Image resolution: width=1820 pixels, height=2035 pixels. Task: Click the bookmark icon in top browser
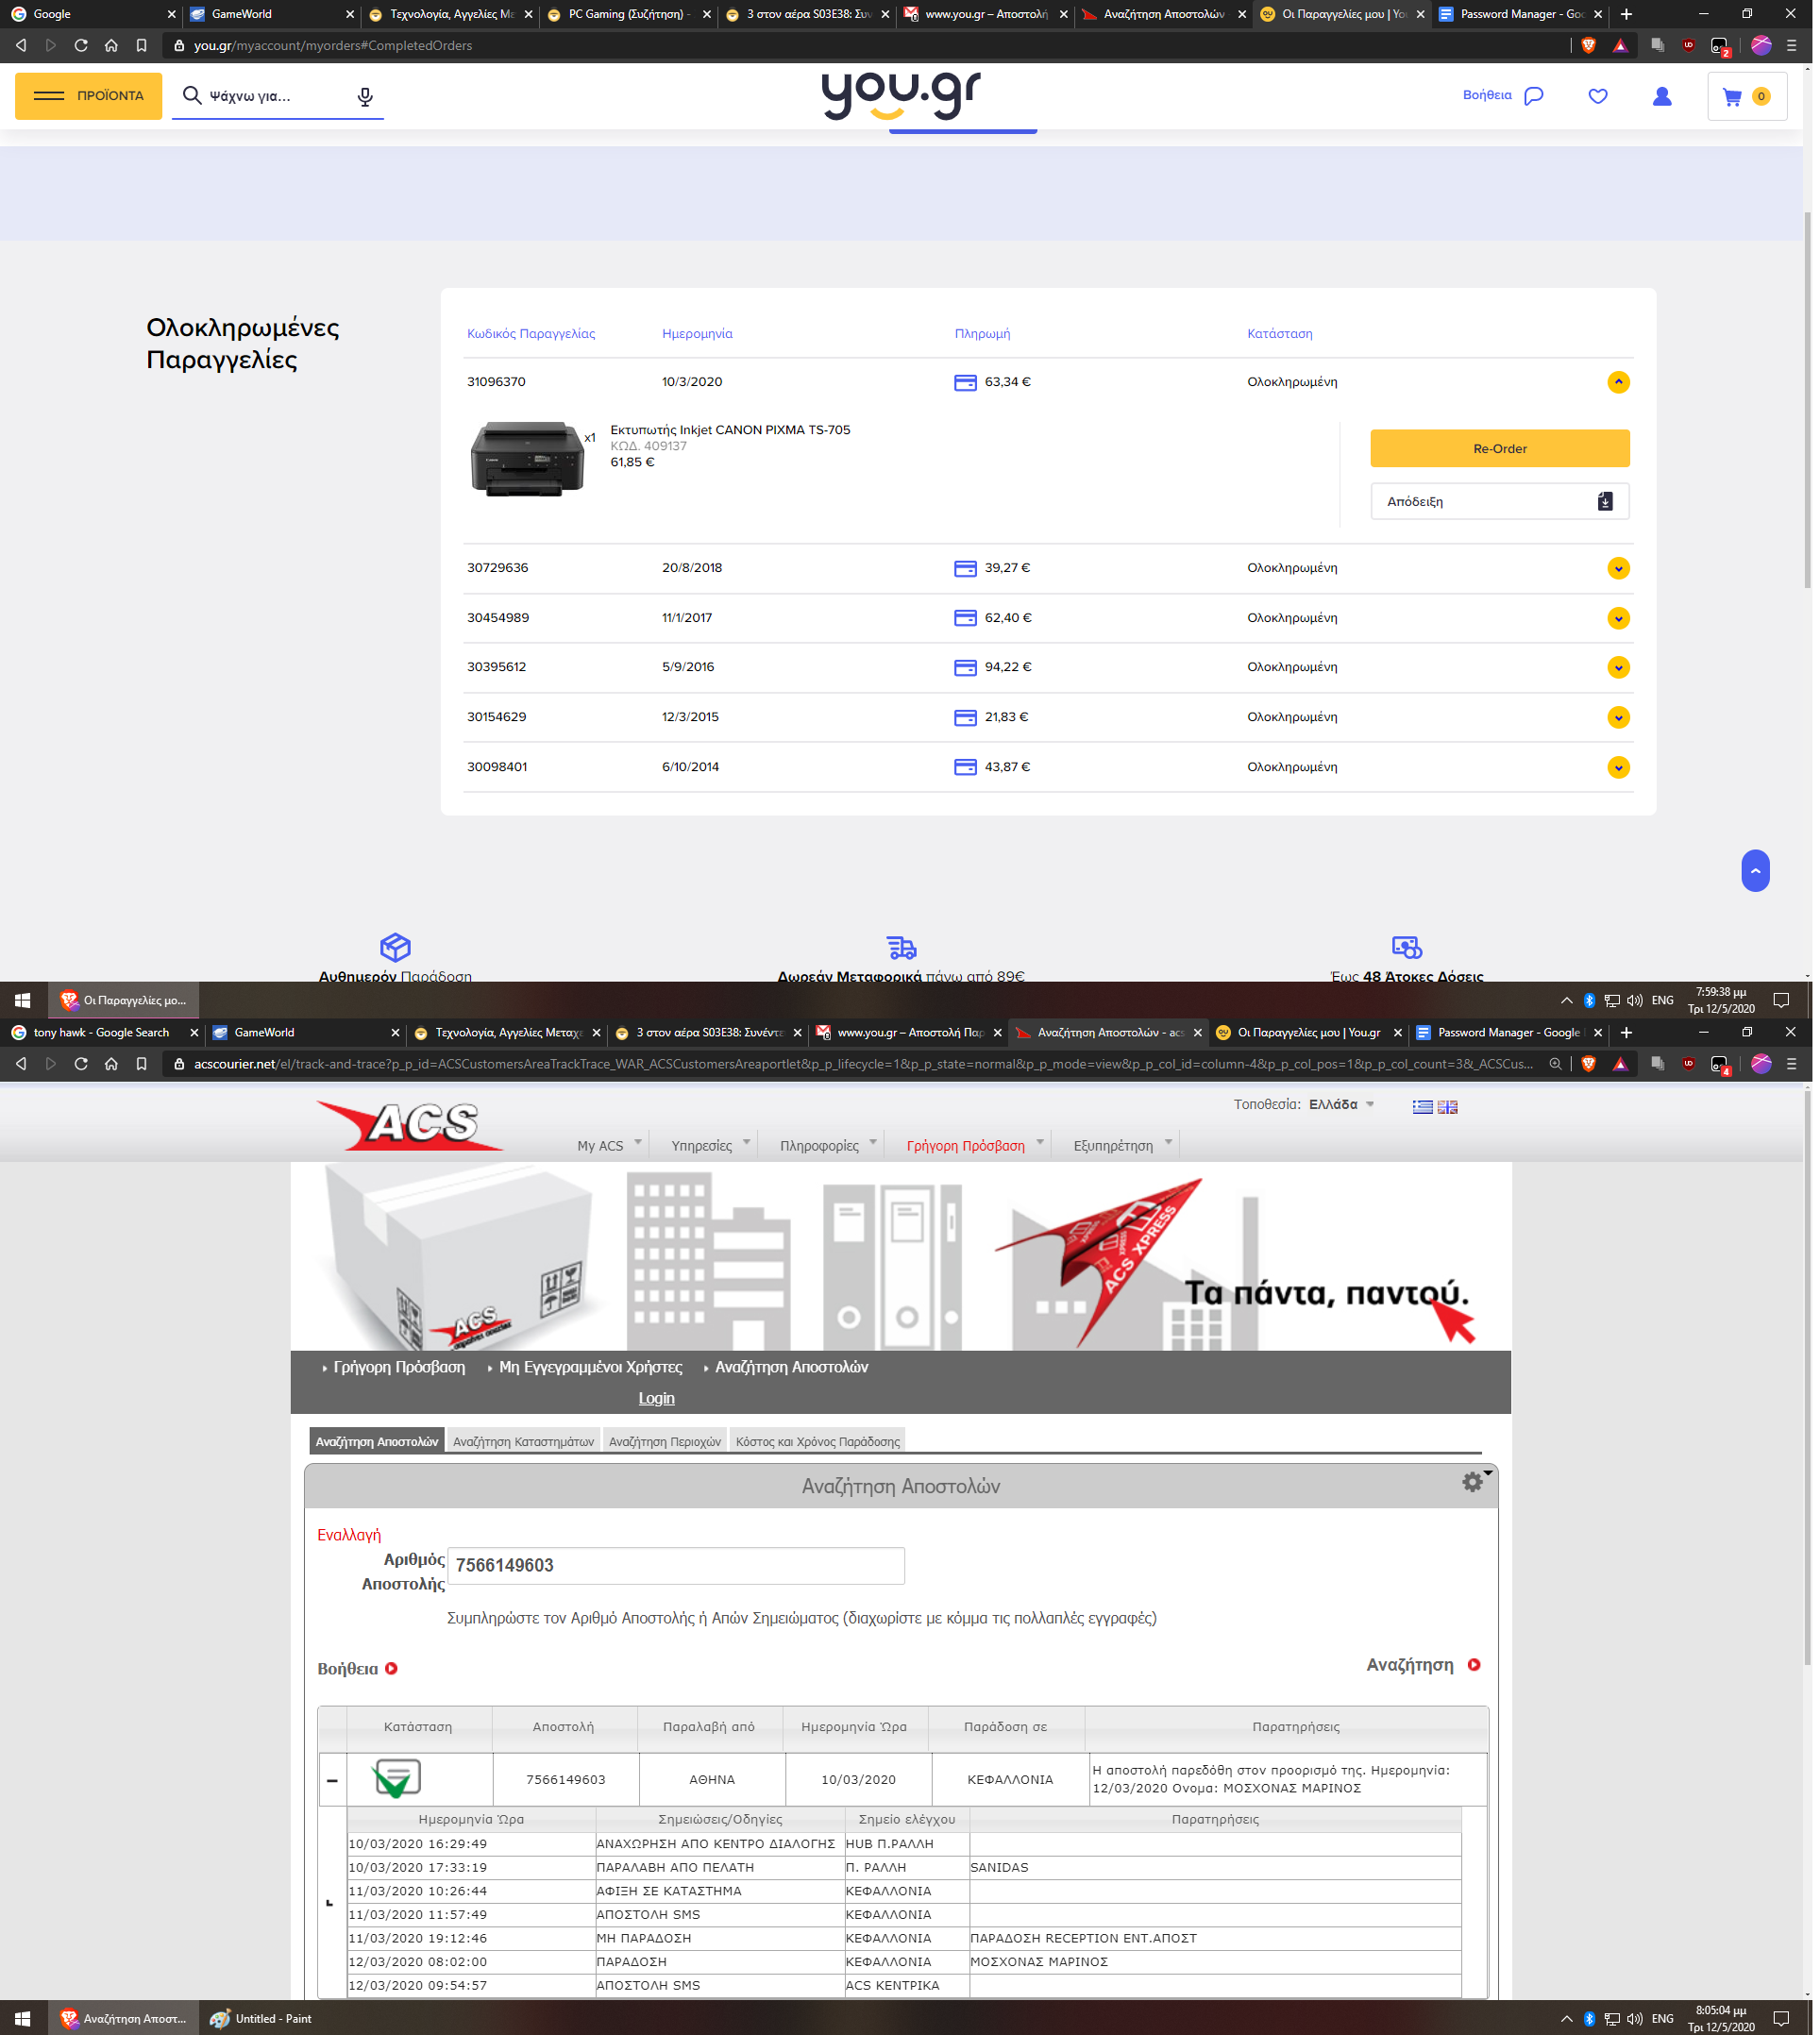pos(141,45)
